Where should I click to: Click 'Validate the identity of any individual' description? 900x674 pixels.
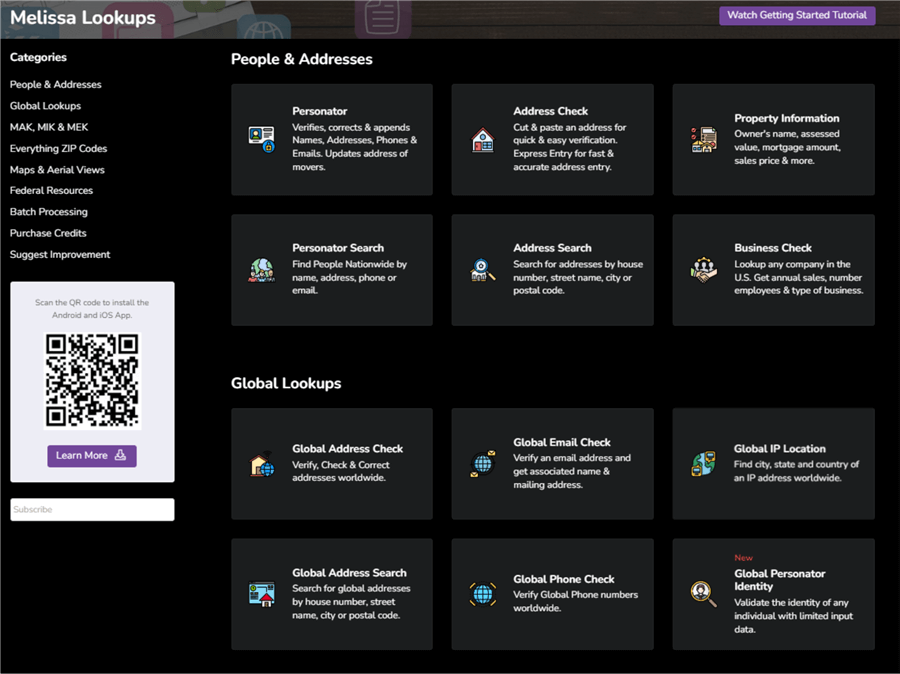tap(793, 615)
